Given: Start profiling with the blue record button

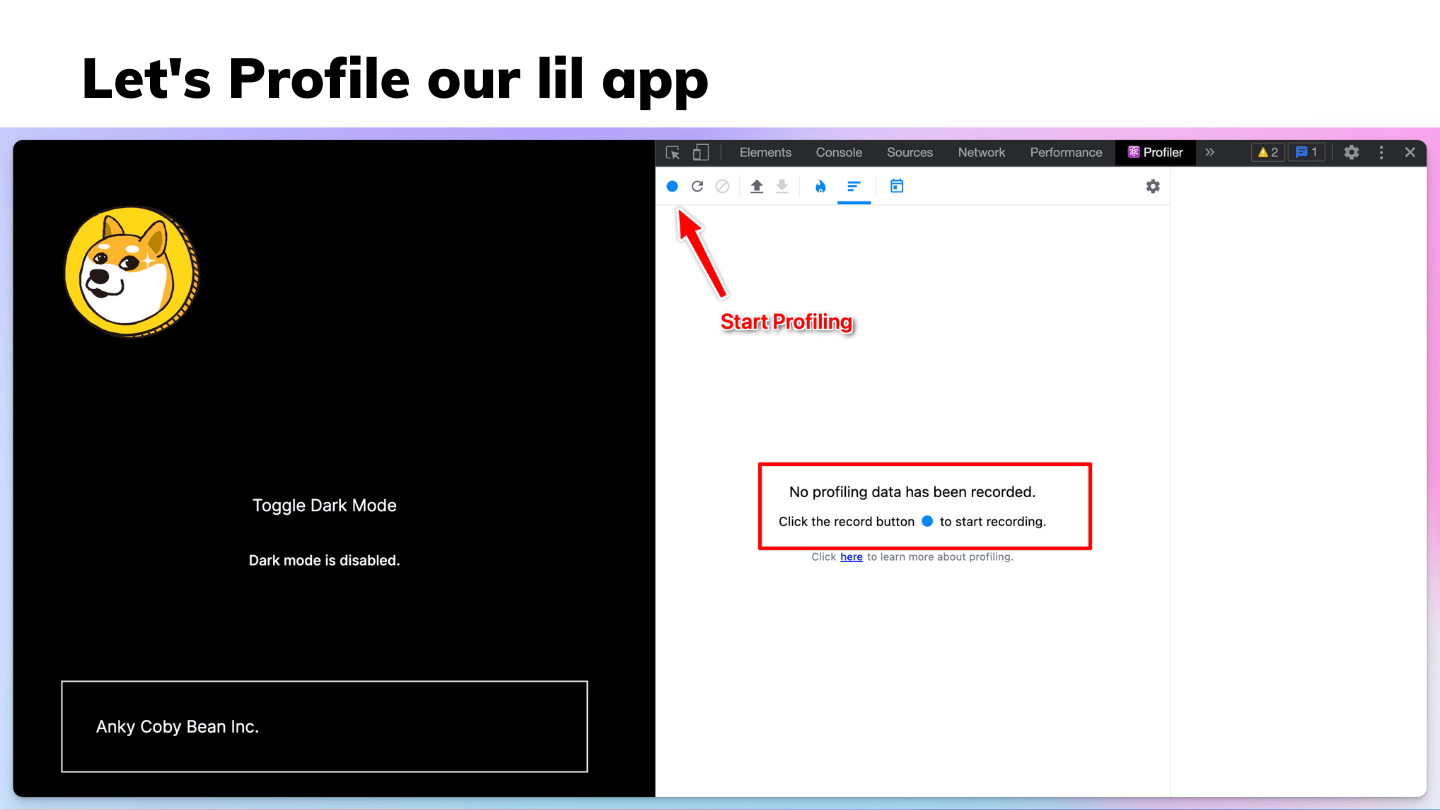Looking at the screenshot, I should point(672,186).
